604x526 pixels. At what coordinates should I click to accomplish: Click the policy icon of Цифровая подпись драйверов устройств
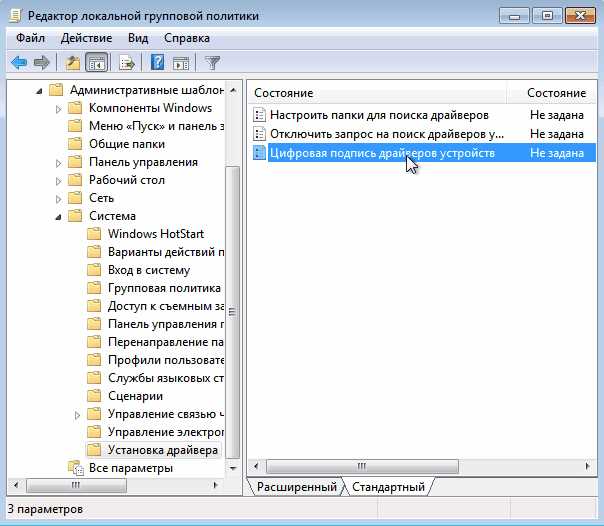pyautogui.click(x=259, y=153)
